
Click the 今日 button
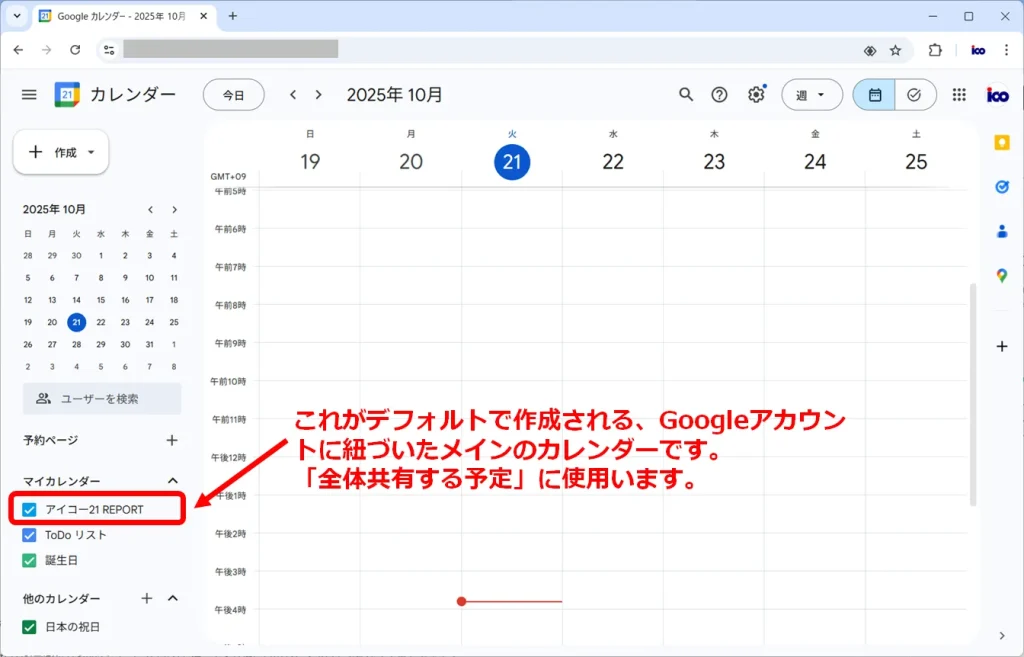233,95
